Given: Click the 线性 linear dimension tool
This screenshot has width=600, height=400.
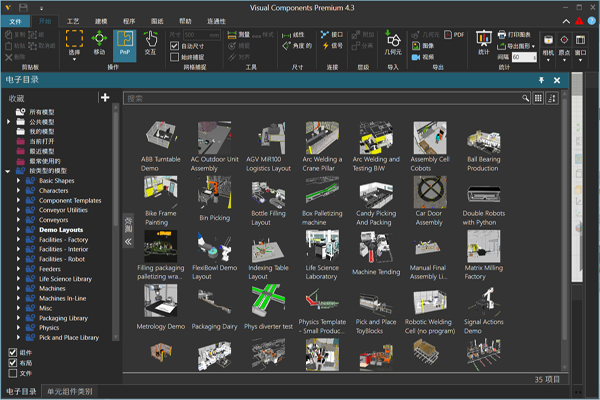Looking at the screenshot, I should [x=293, y=35].
